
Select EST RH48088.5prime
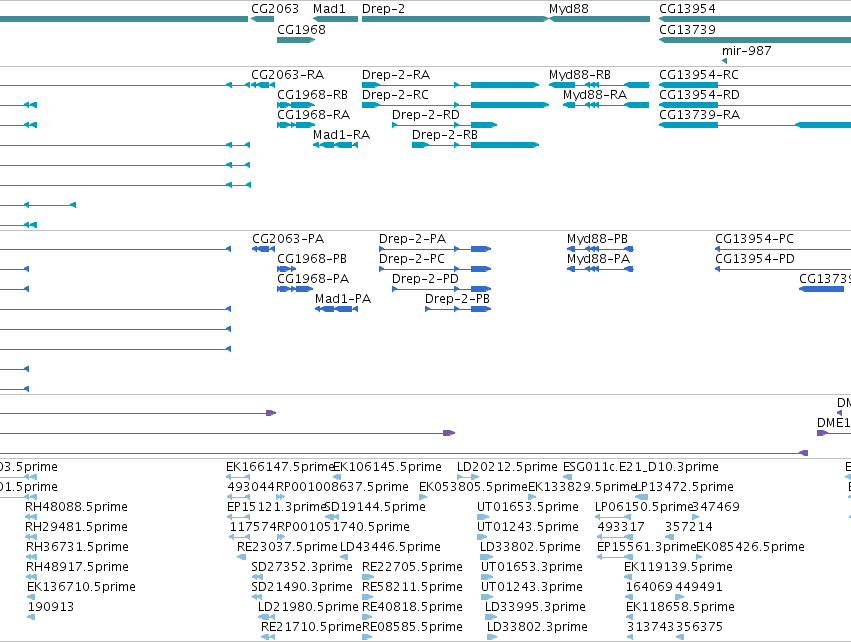(77, 507)
